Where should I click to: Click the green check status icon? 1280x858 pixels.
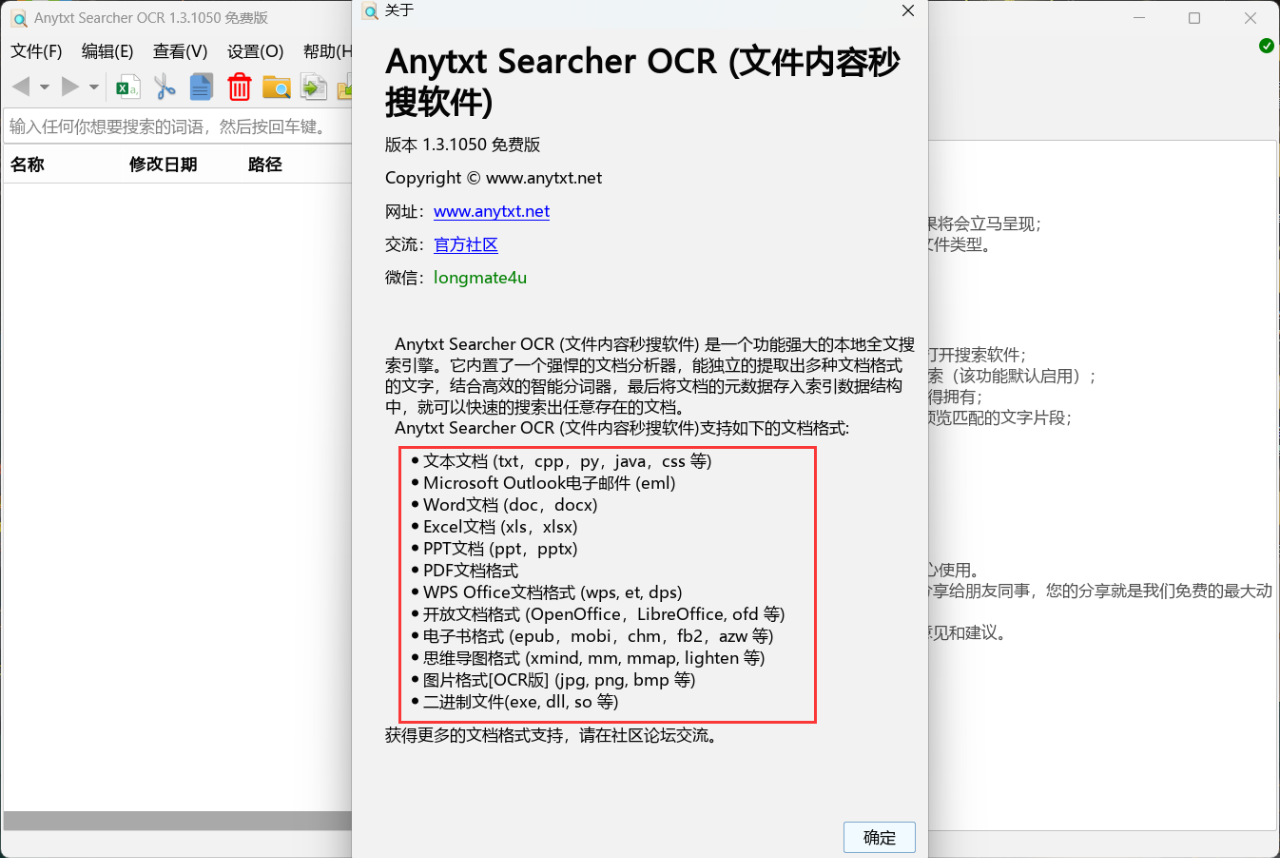1266,46
